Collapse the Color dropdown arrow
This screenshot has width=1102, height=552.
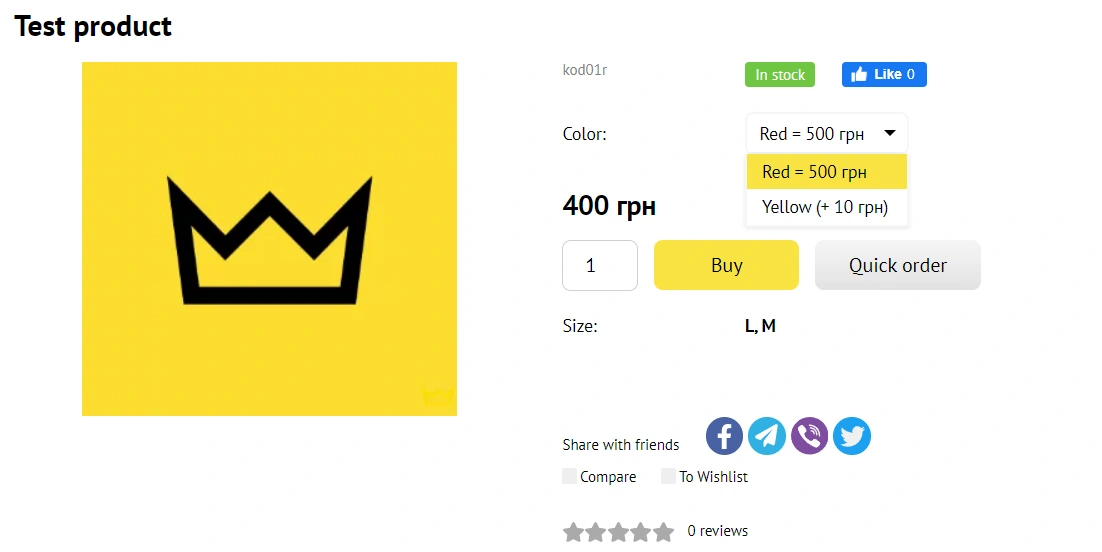tap(889, 133)
